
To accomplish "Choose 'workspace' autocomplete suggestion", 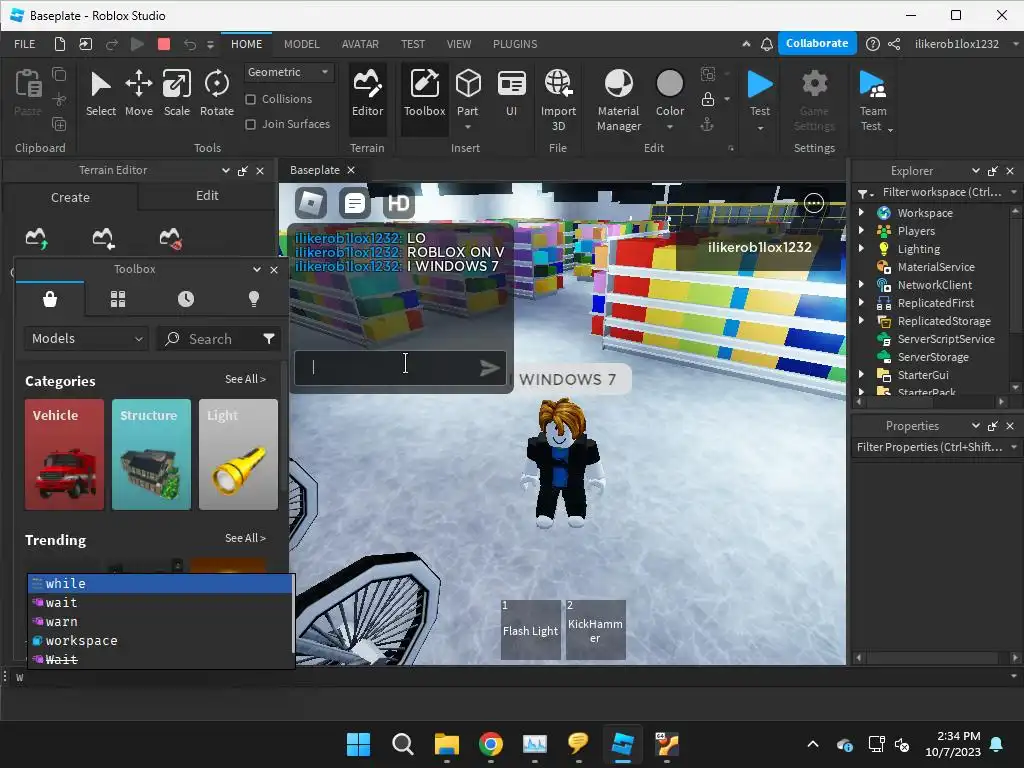I will [161, 641].
